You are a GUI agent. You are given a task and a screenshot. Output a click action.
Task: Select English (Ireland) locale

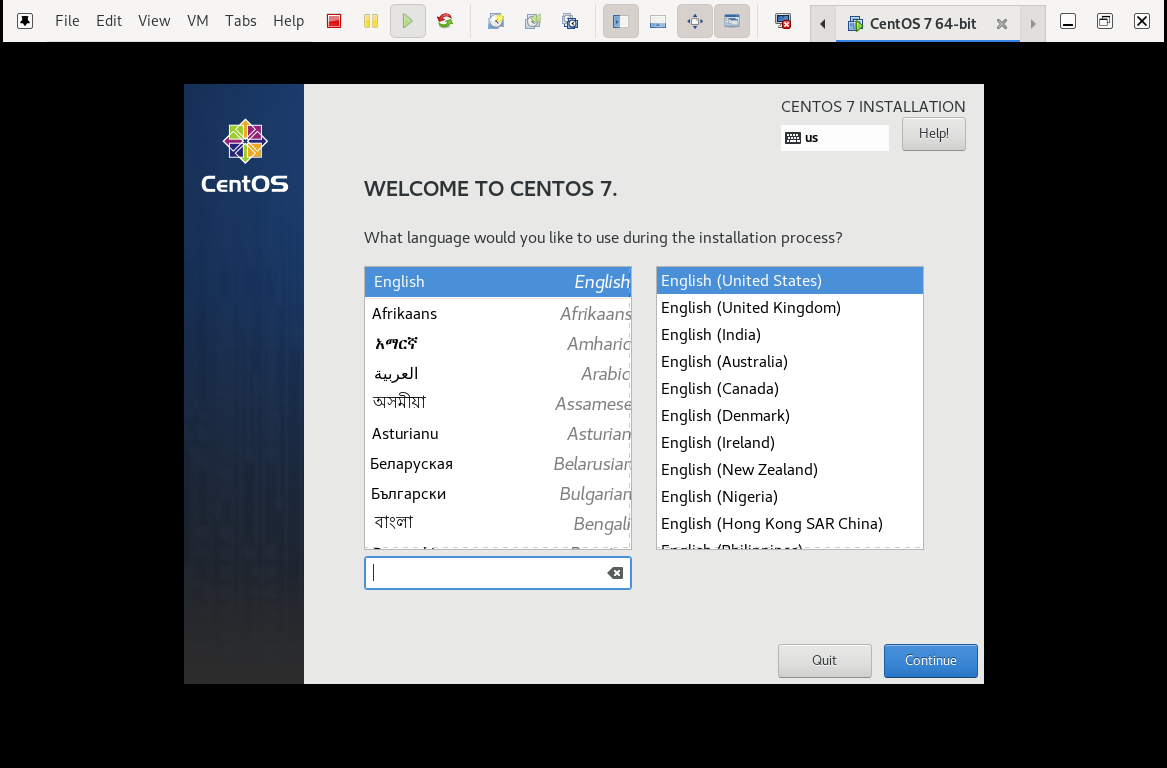(790, 443)
